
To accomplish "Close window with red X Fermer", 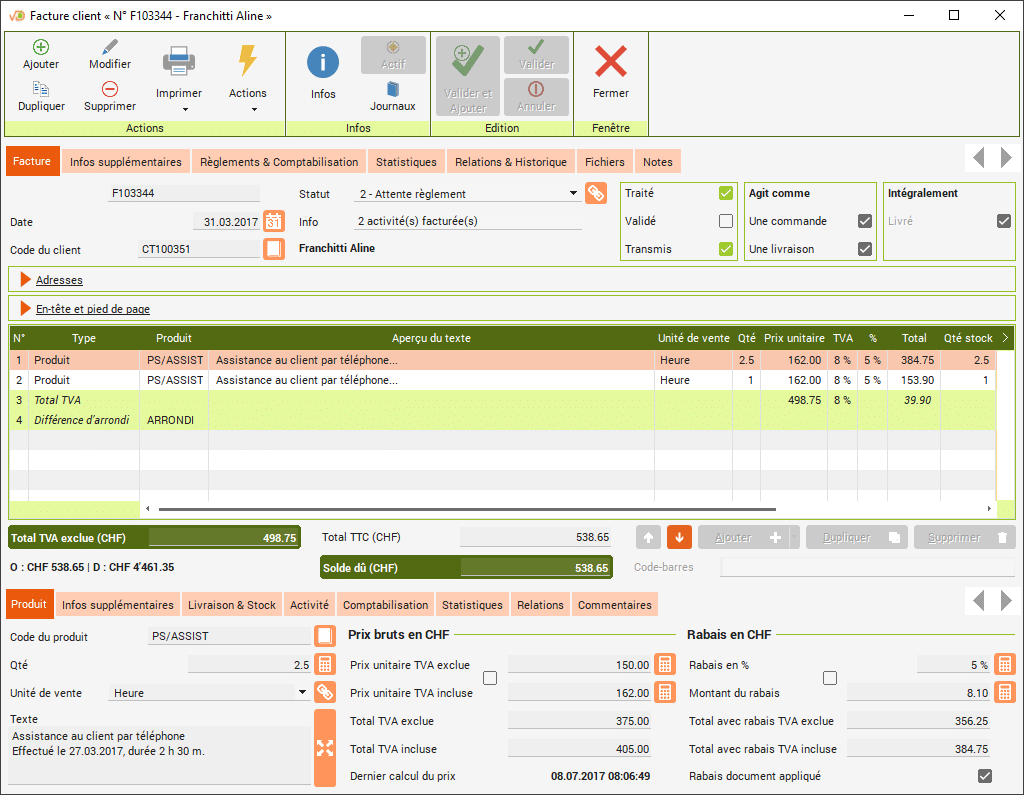I will (x=611, y=62).
